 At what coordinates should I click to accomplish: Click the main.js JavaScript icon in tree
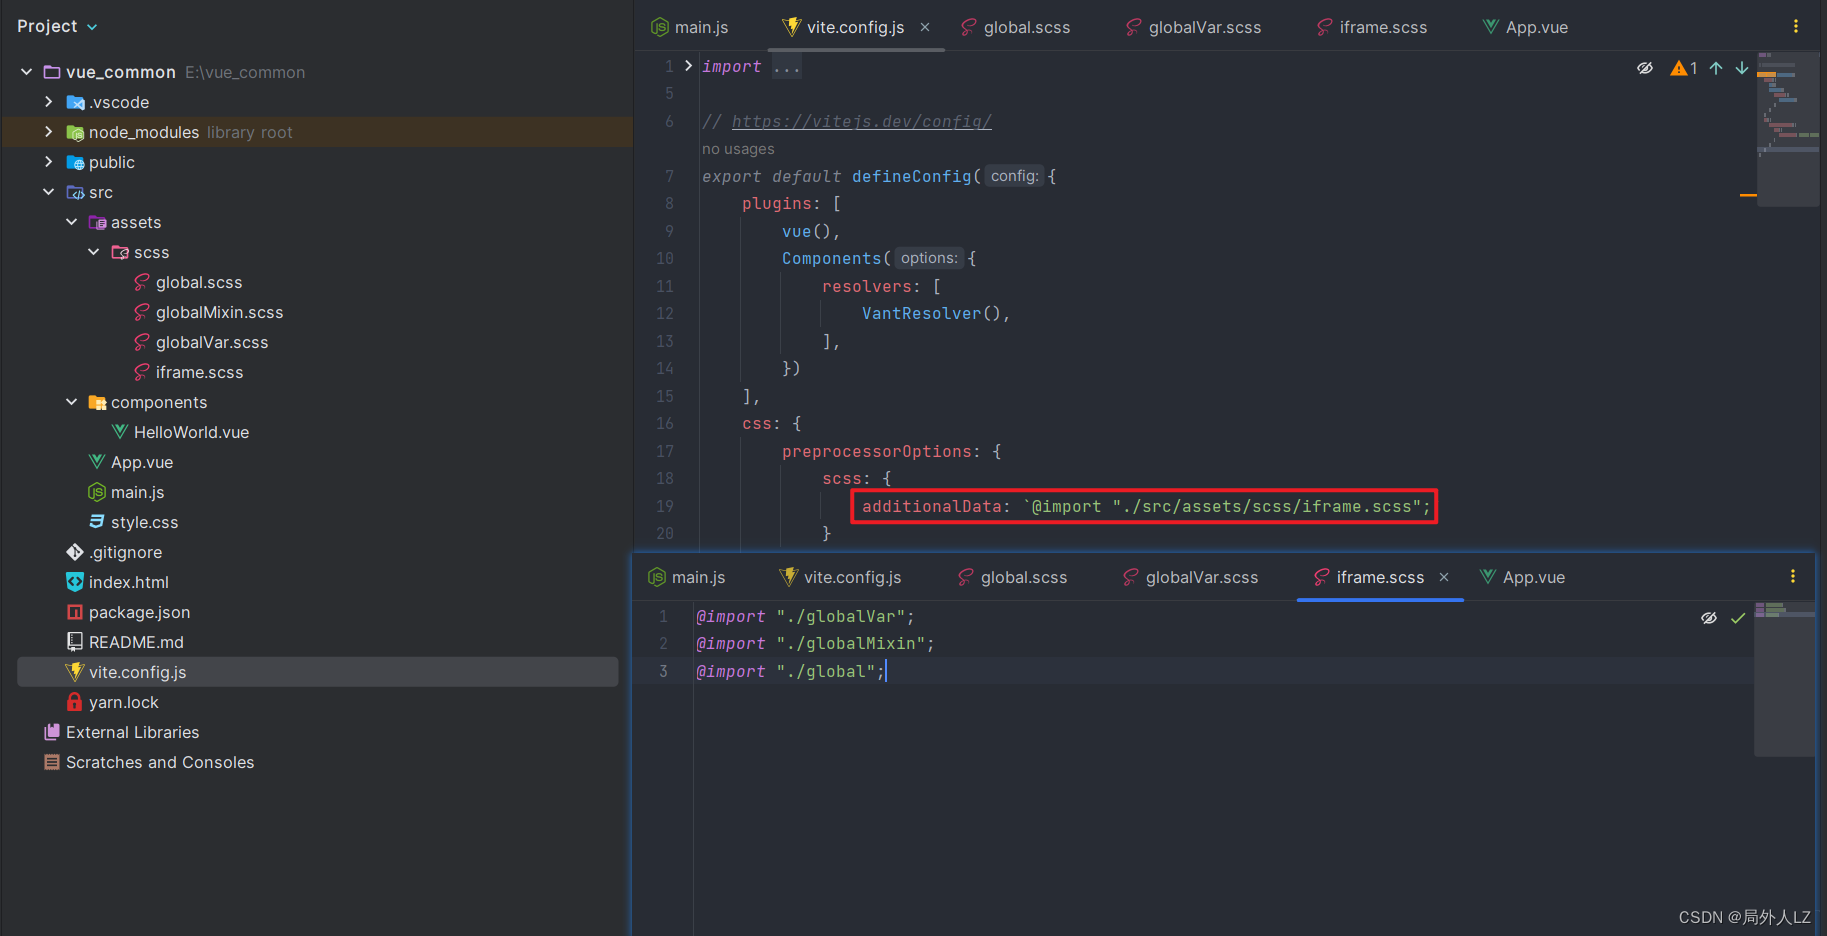pyautogui.click(x=97, y=492)
